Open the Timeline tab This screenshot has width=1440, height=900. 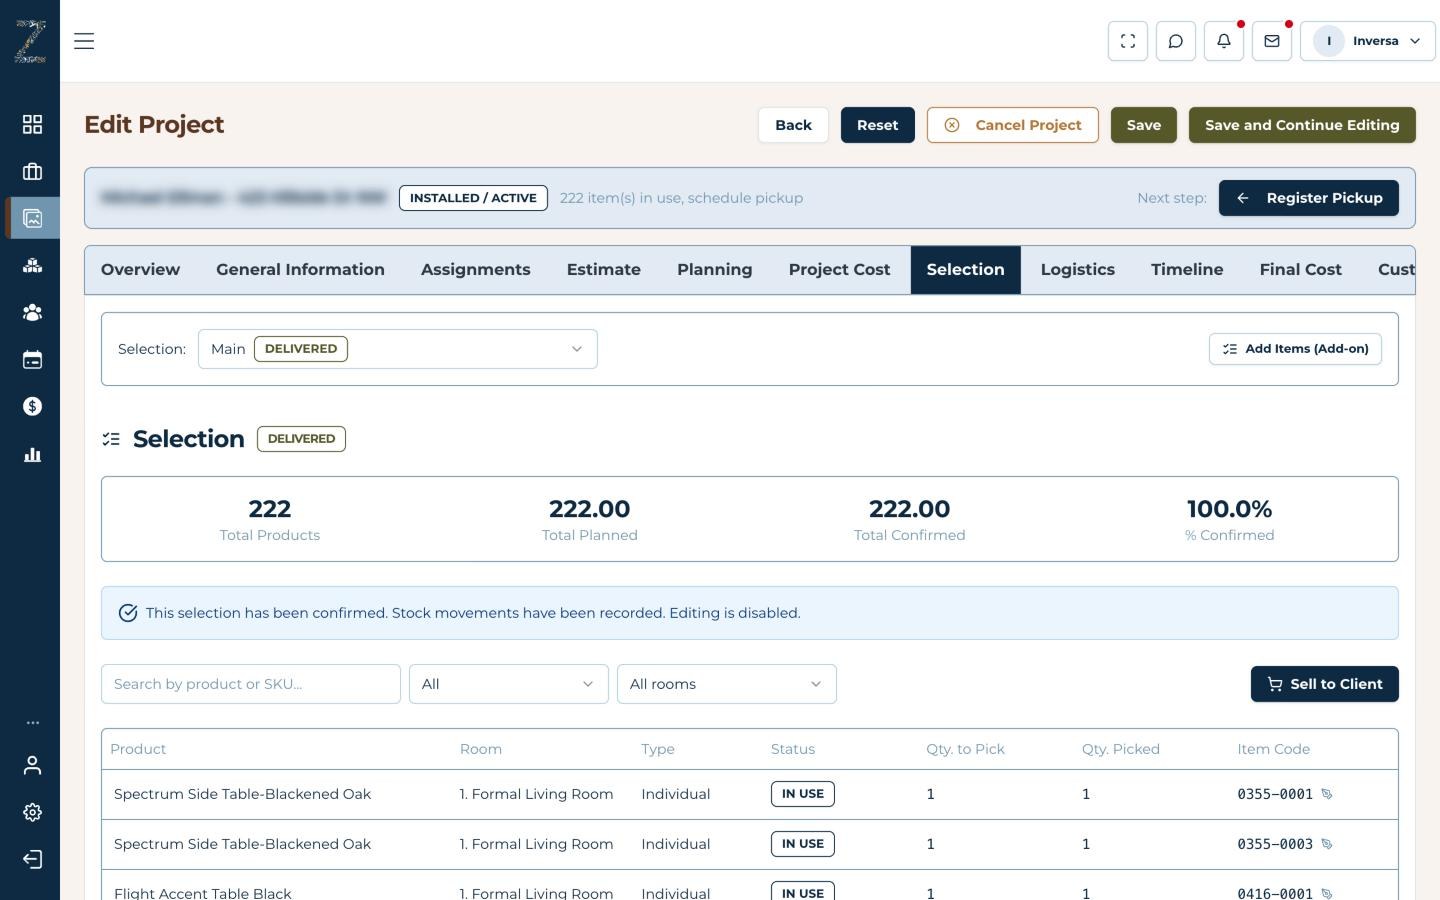pos(1187,270)
